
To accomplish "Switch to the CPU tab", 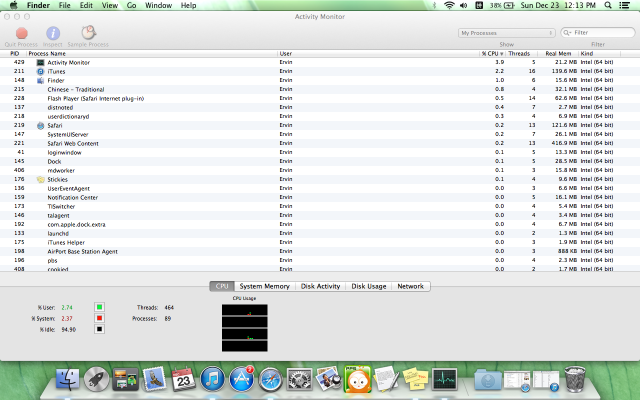I will 222,286.
